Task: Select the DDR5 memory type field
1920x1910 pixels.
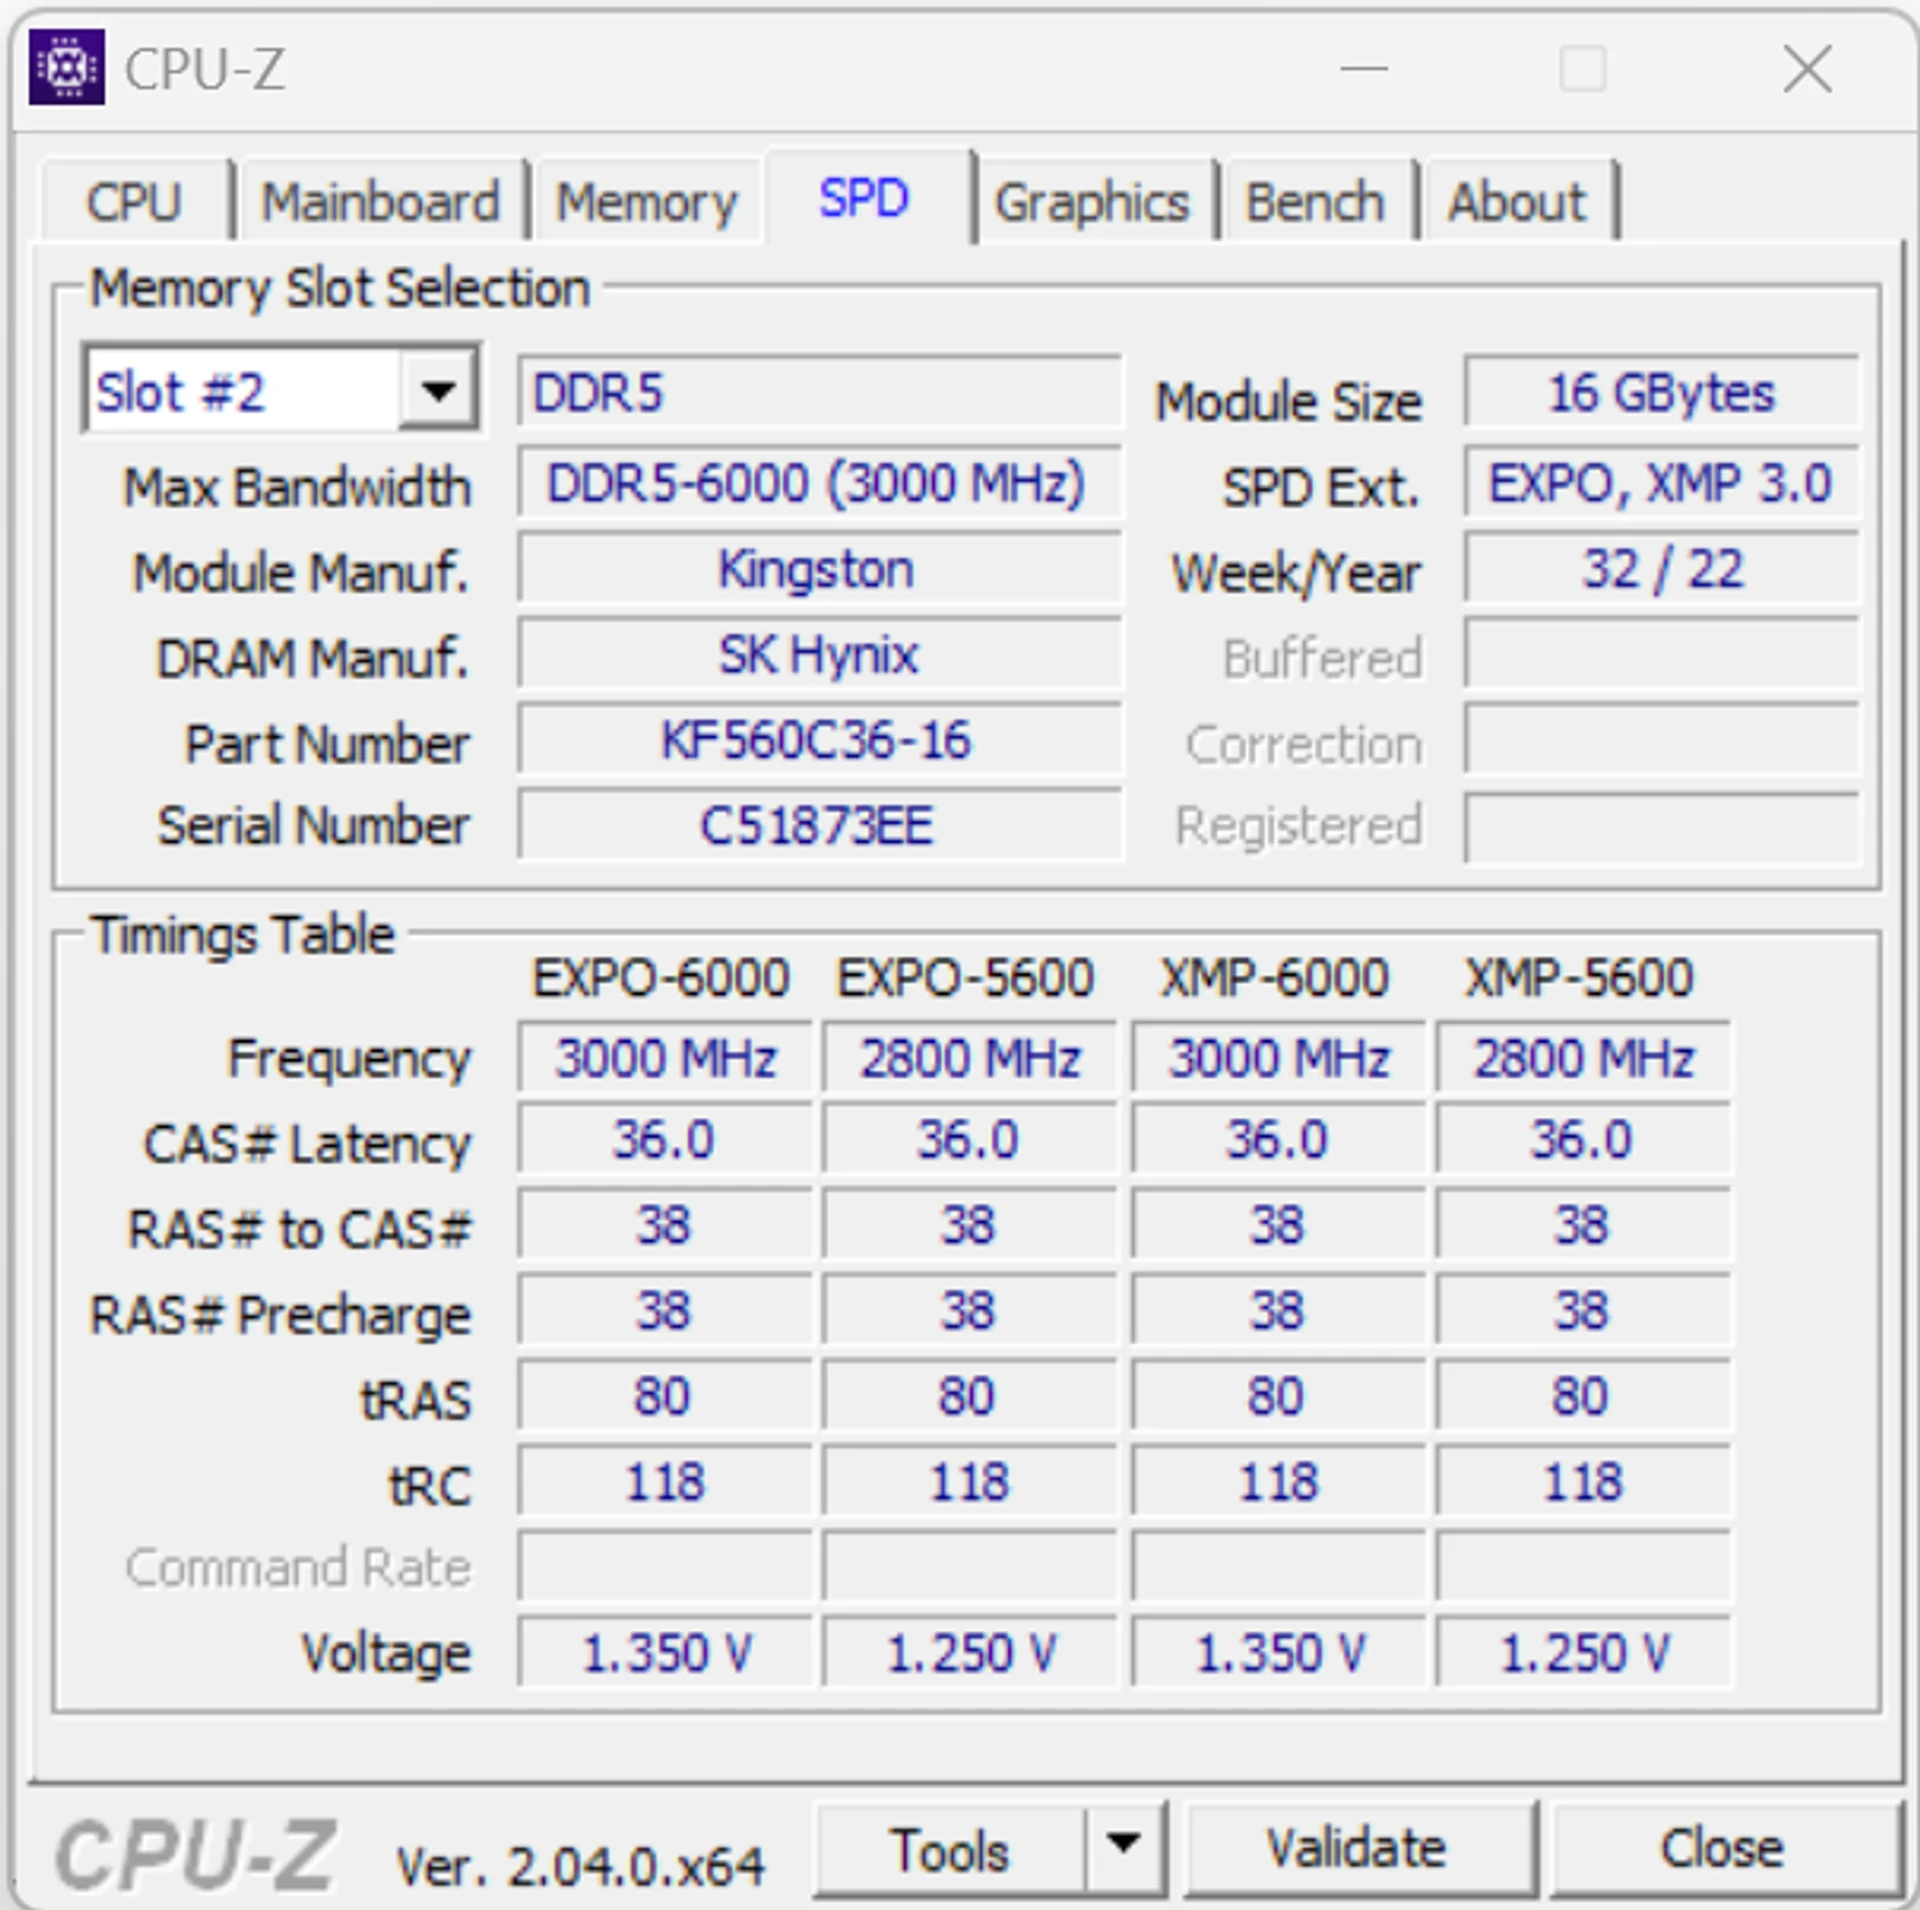Action: click(819, 392)
